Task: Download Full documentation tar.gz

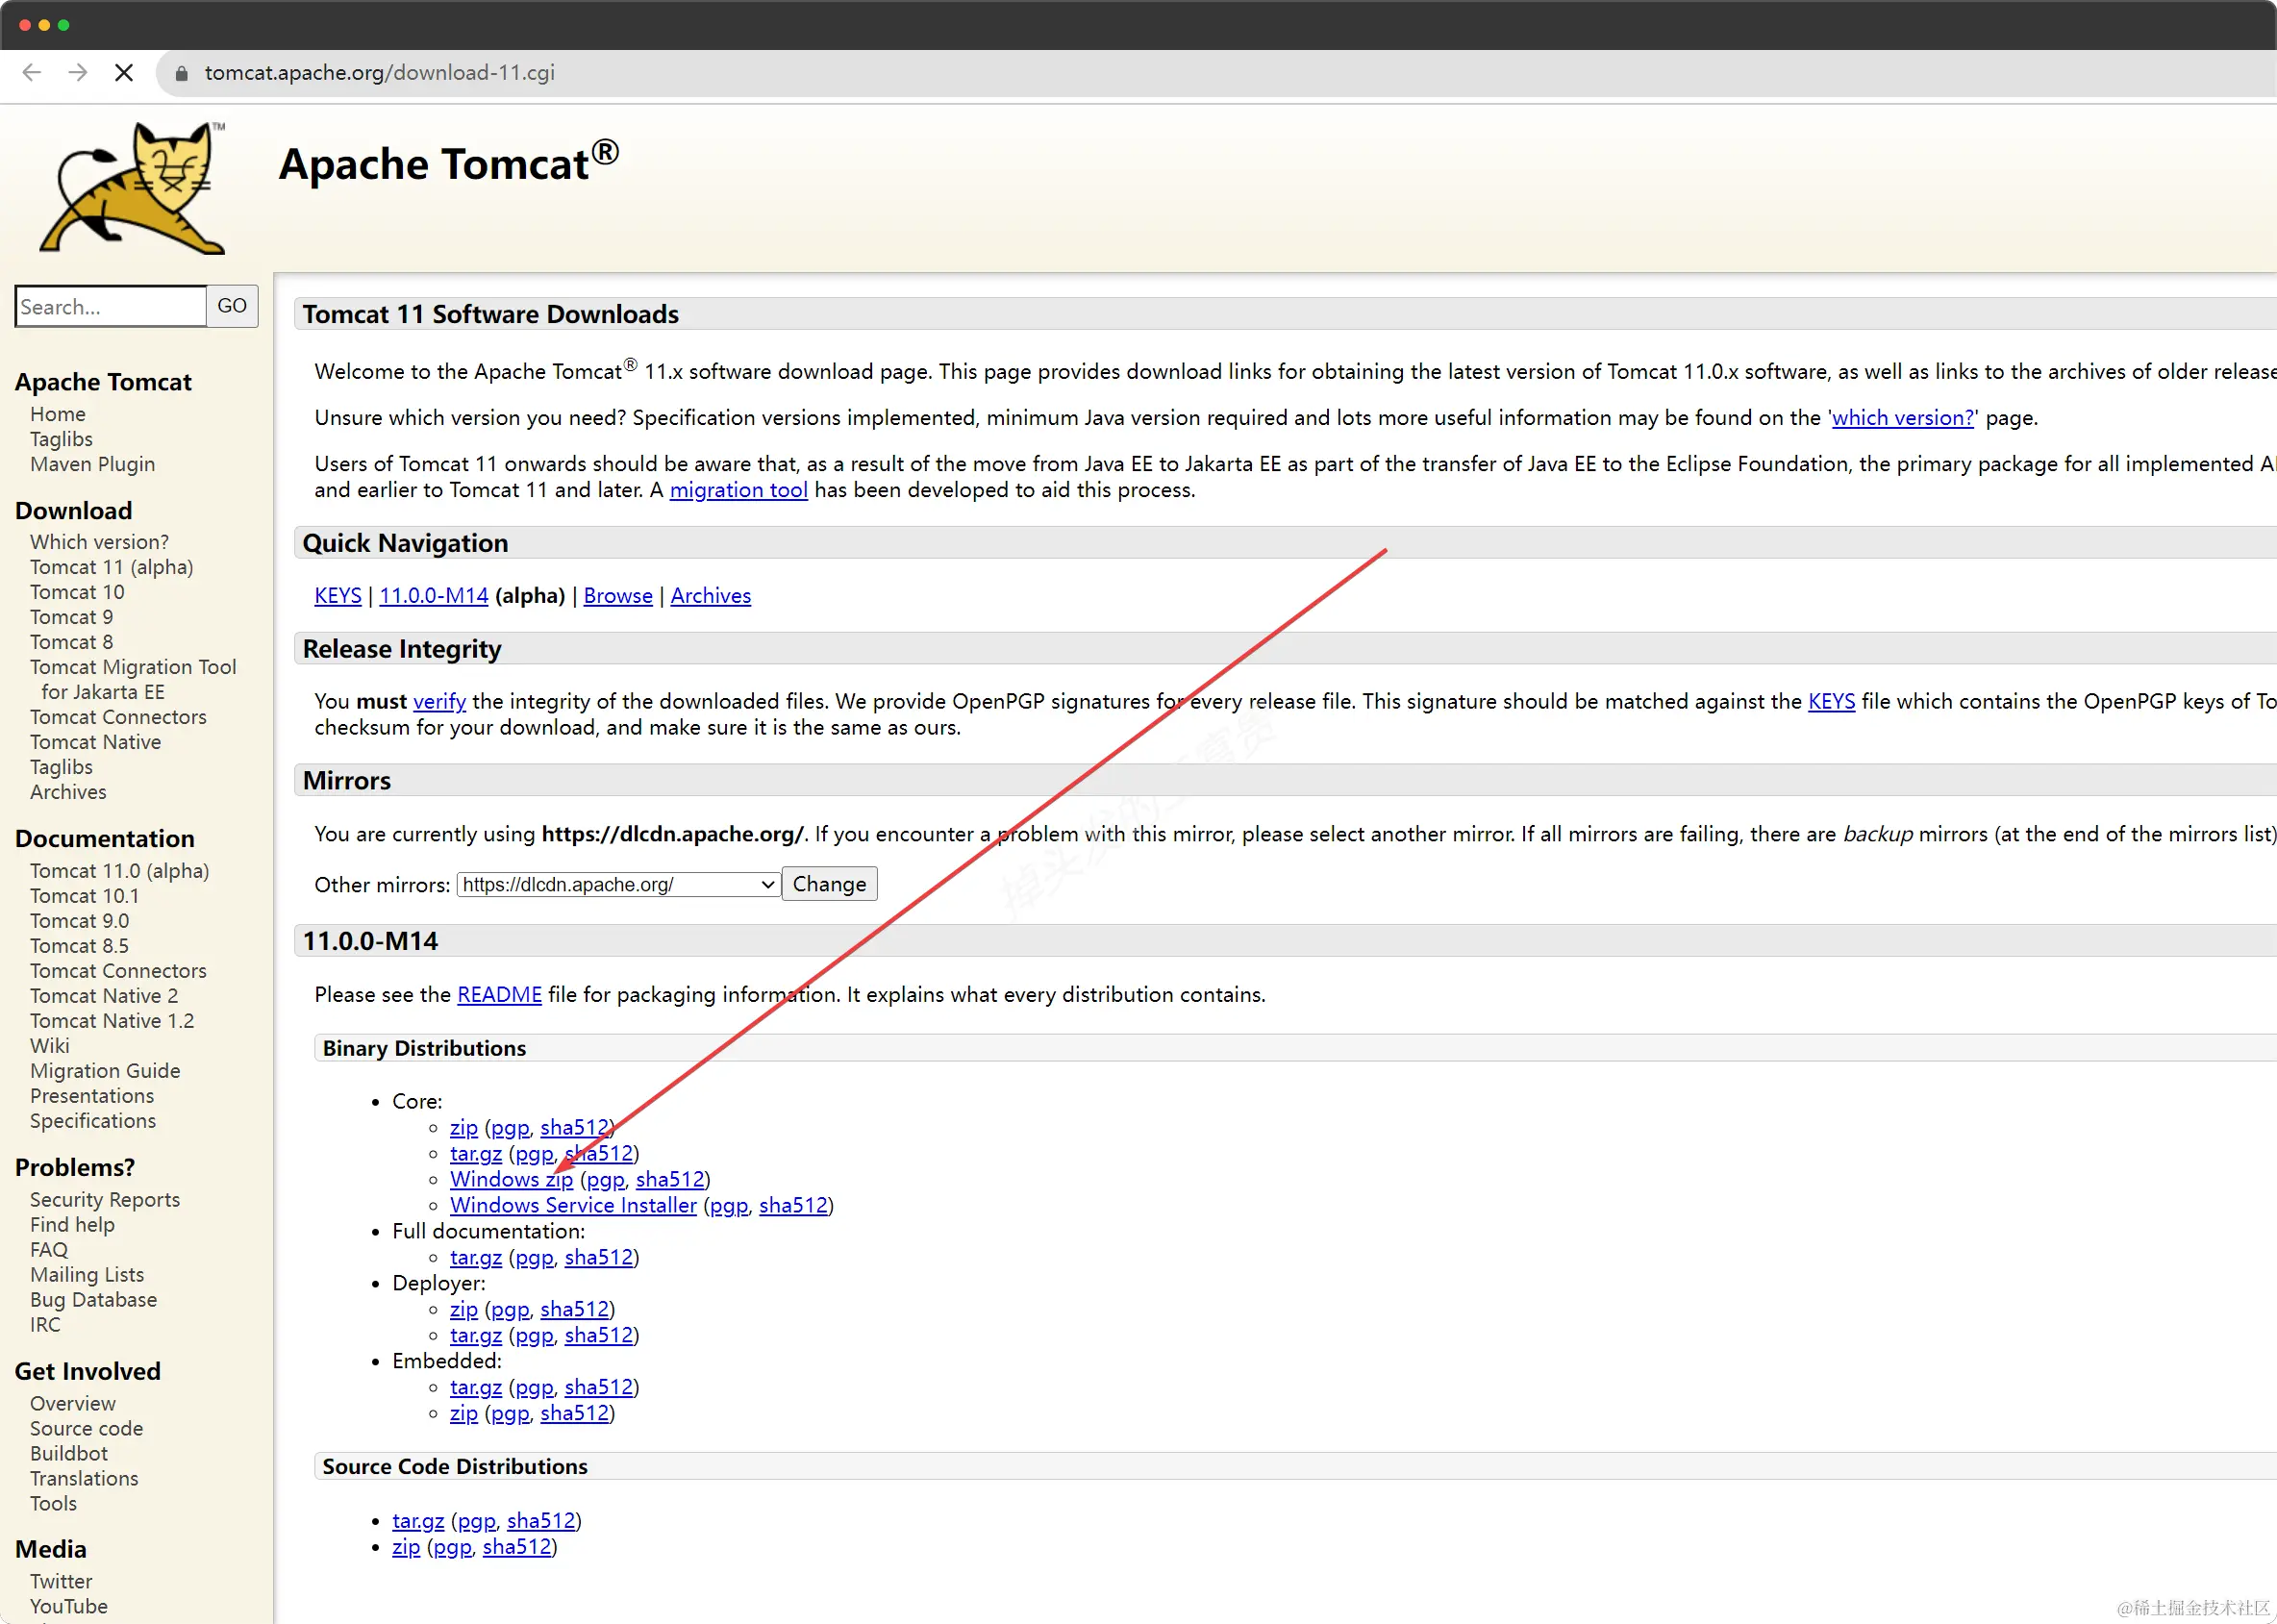Action: click(476, 1258)
